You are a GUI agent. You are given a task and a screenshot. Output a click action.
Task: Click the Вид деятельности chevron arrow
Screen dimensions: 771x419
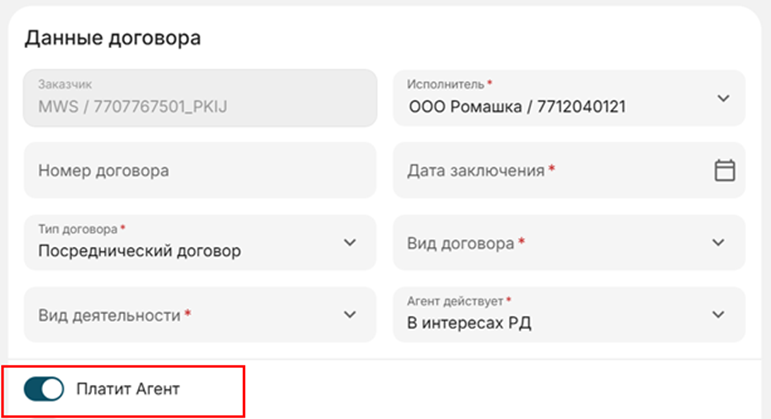[349, 315]
